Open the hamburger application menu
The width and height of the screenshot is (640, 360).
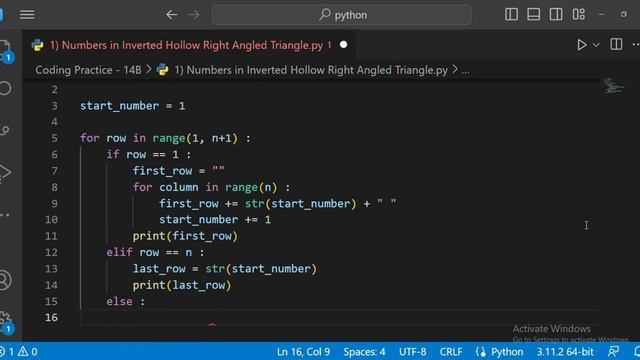pyautogui.click(x=27, y=15)
